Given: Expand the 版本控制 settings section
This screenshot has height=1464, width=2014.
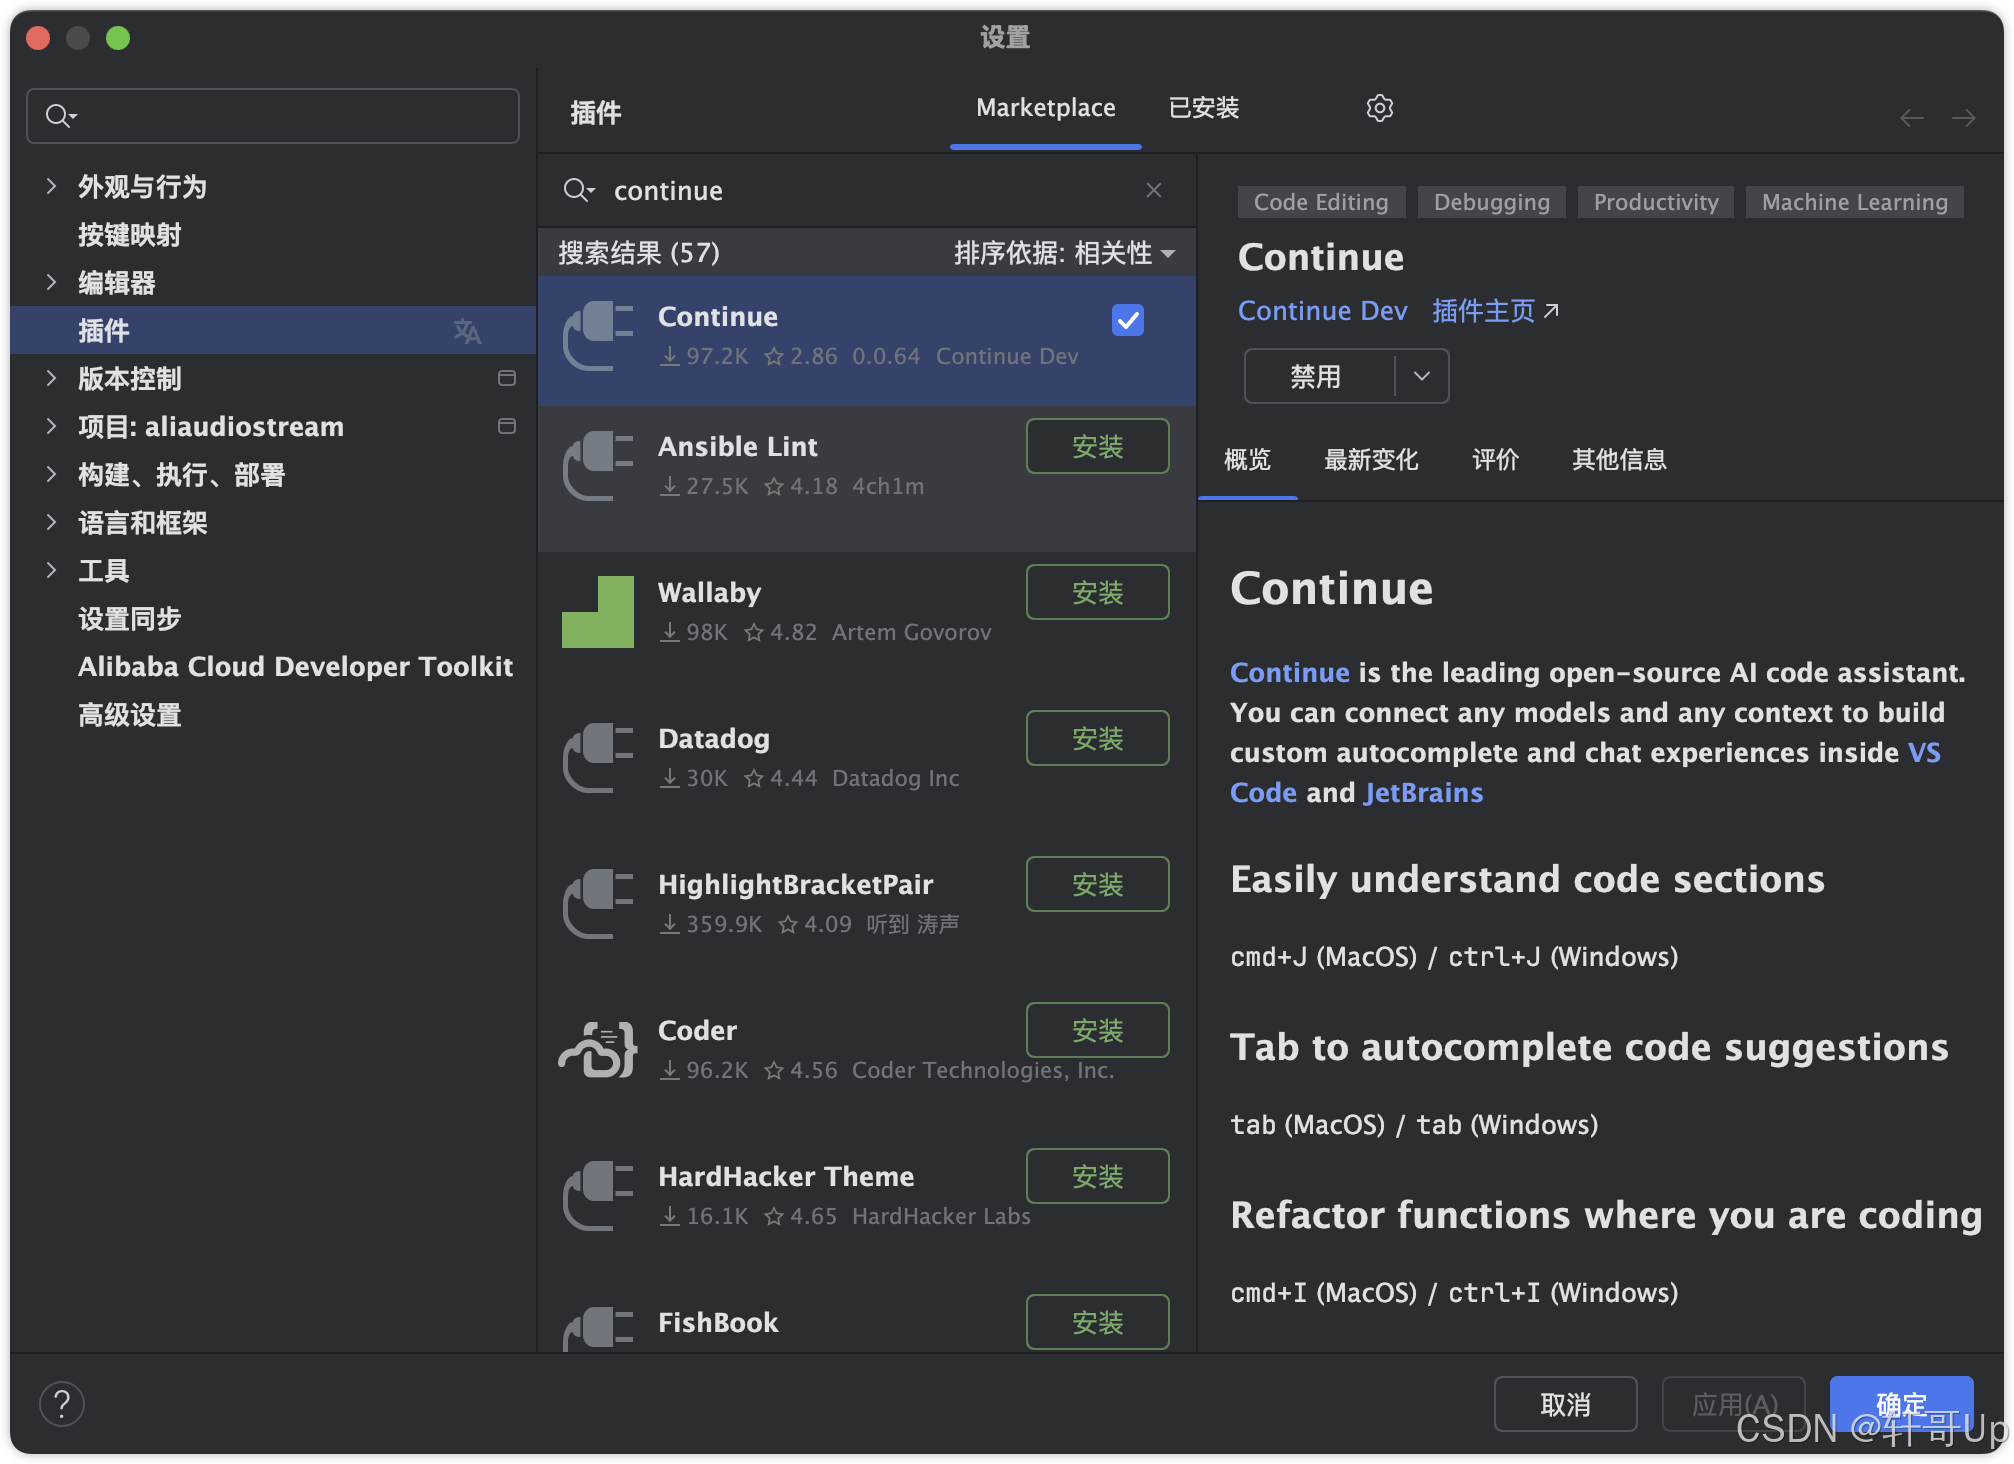Looking at the screenshot, I should 51,378.
